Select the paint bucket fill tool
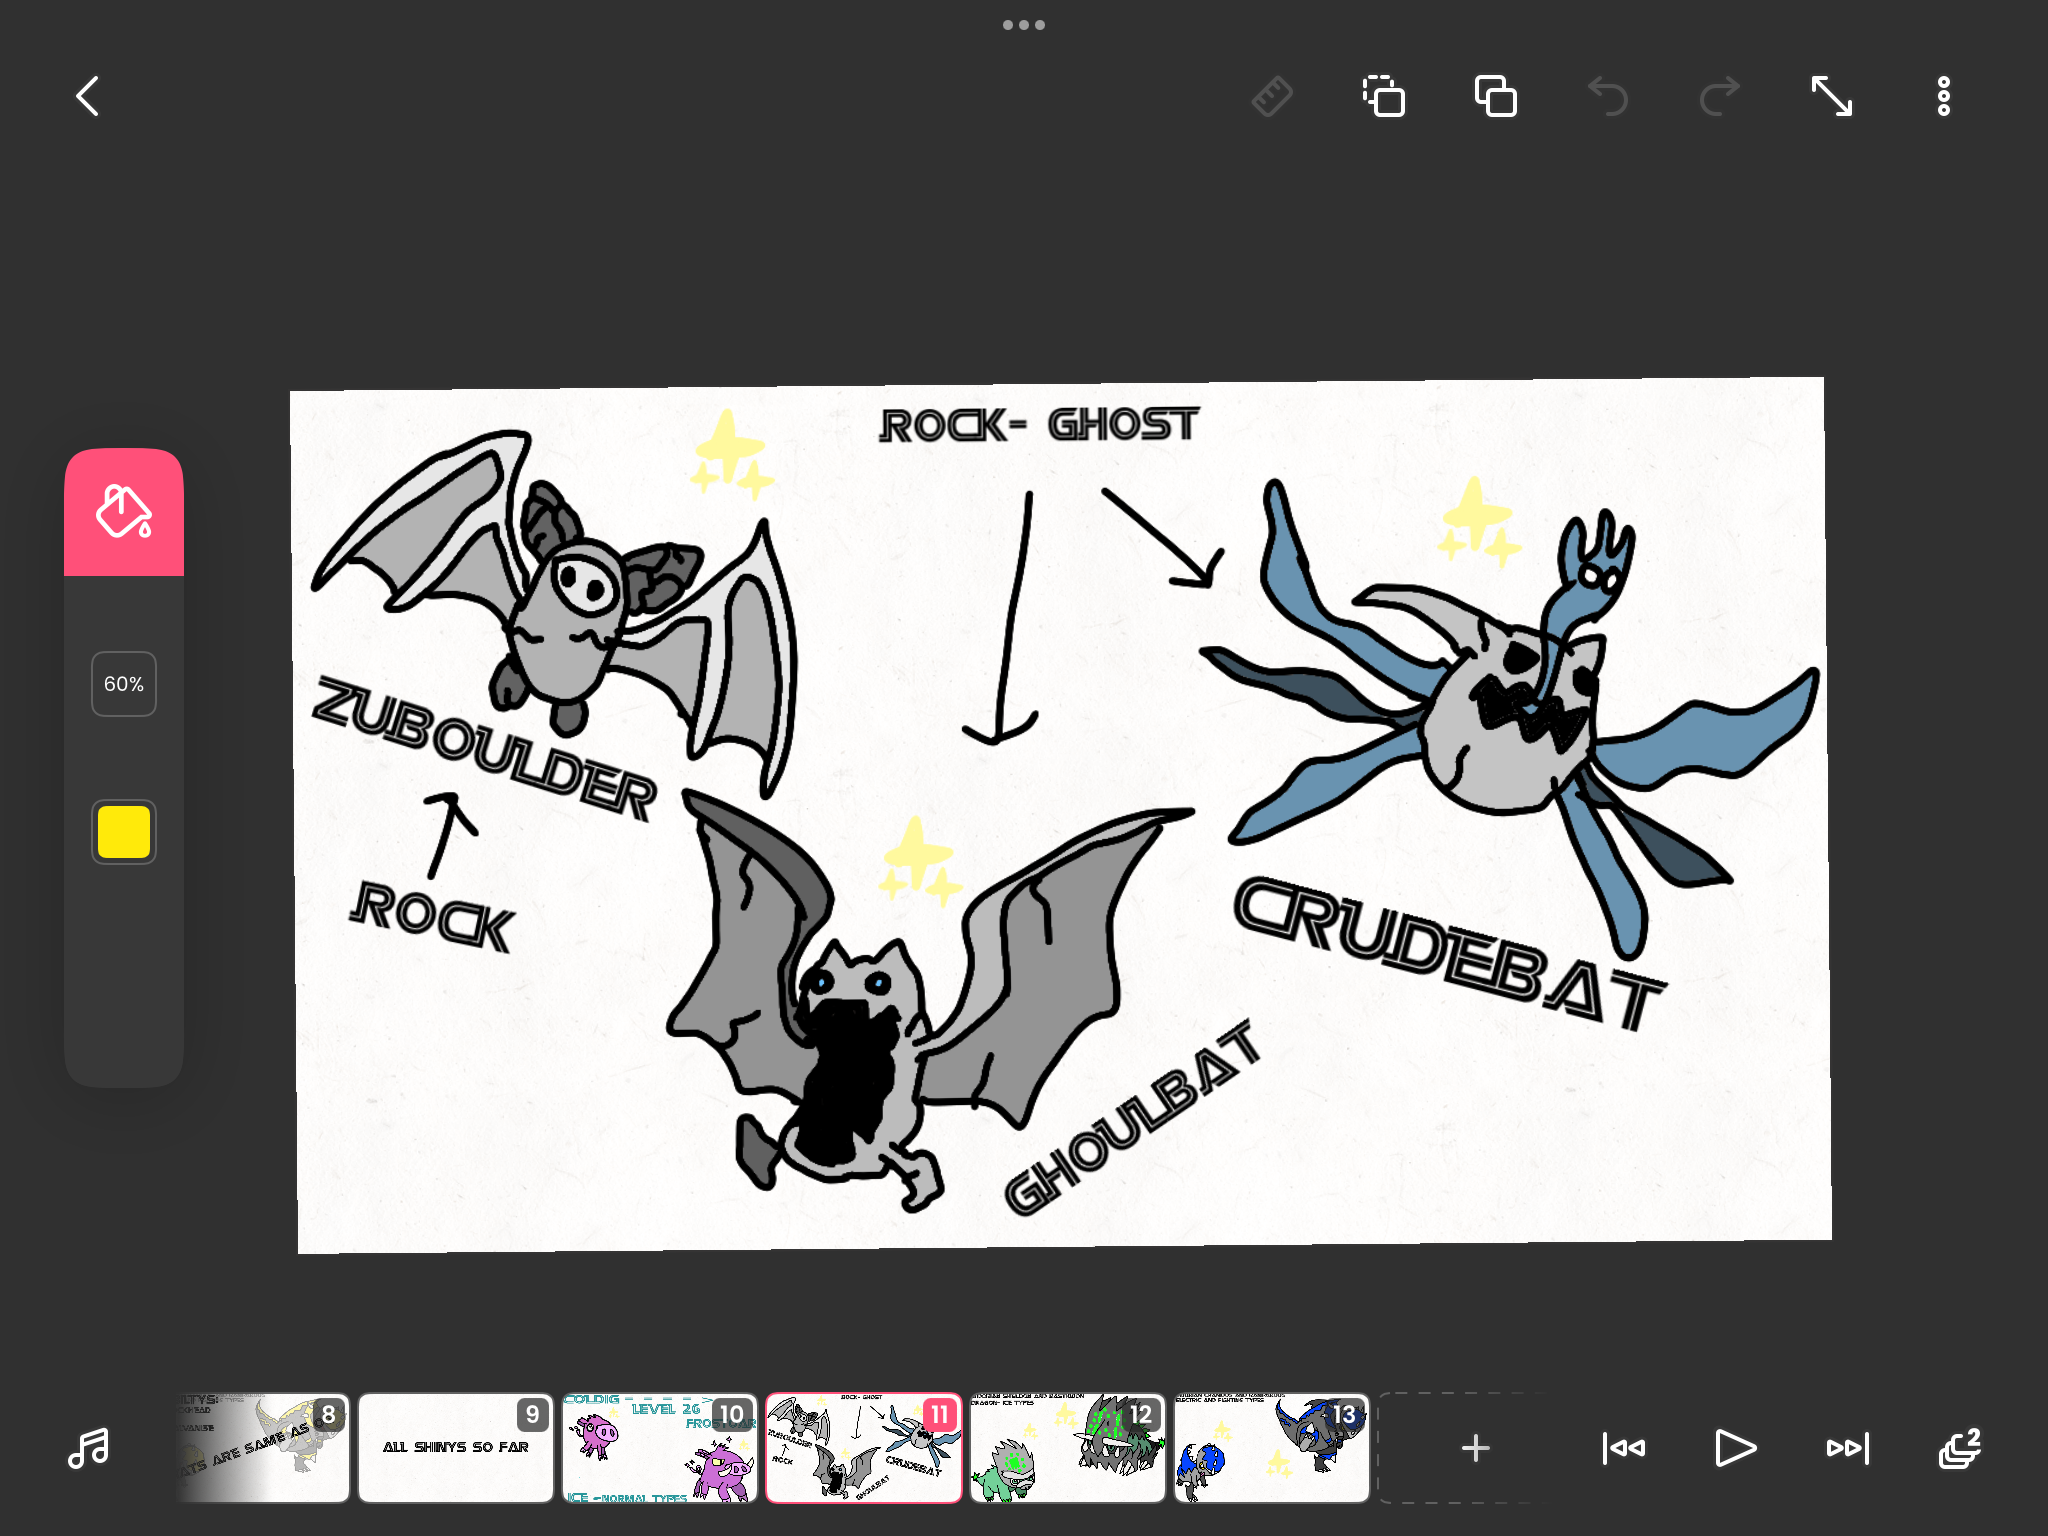The height and width of the screenshot is (1536, 2048). click(x=124, y=512)
